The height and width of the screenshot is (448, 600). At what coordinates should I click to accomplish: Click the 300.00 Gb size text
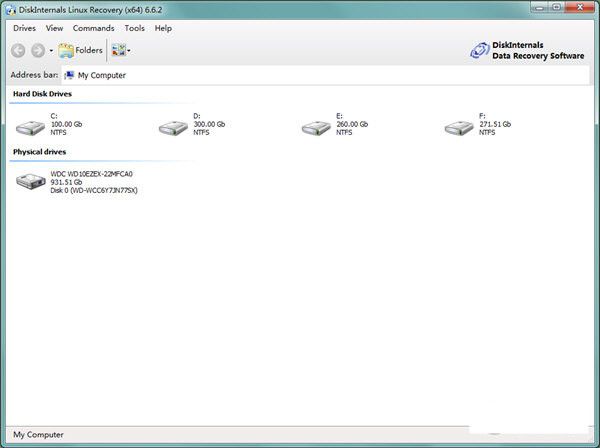click(x=209, y=124)
